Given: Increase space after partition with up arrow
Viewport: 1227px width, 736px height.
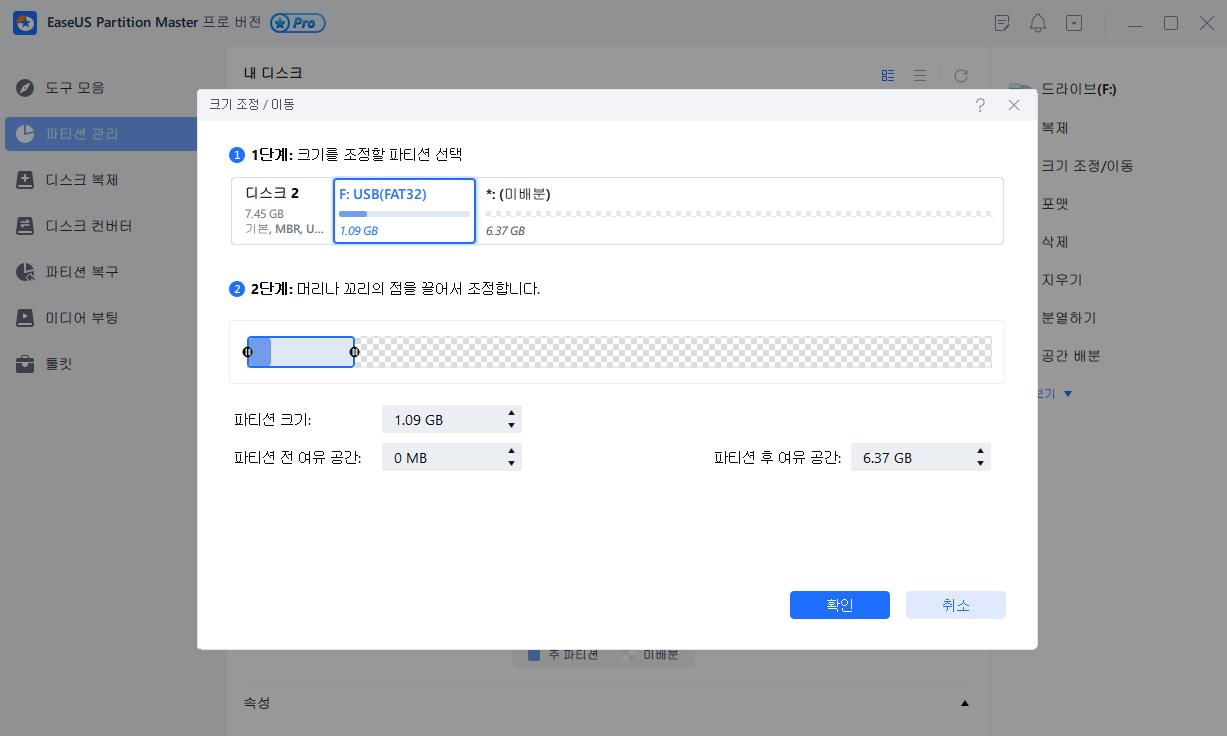Looking at the screenshot, I should [981, 452].
